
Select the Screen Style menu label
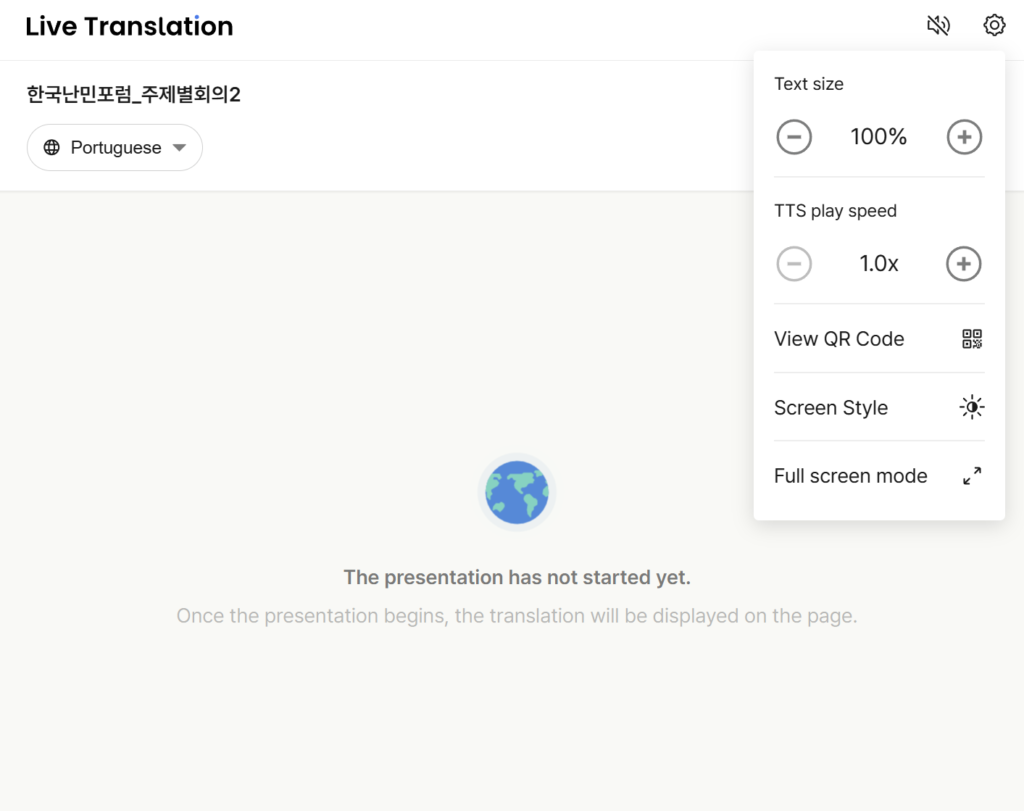point(831,408)
